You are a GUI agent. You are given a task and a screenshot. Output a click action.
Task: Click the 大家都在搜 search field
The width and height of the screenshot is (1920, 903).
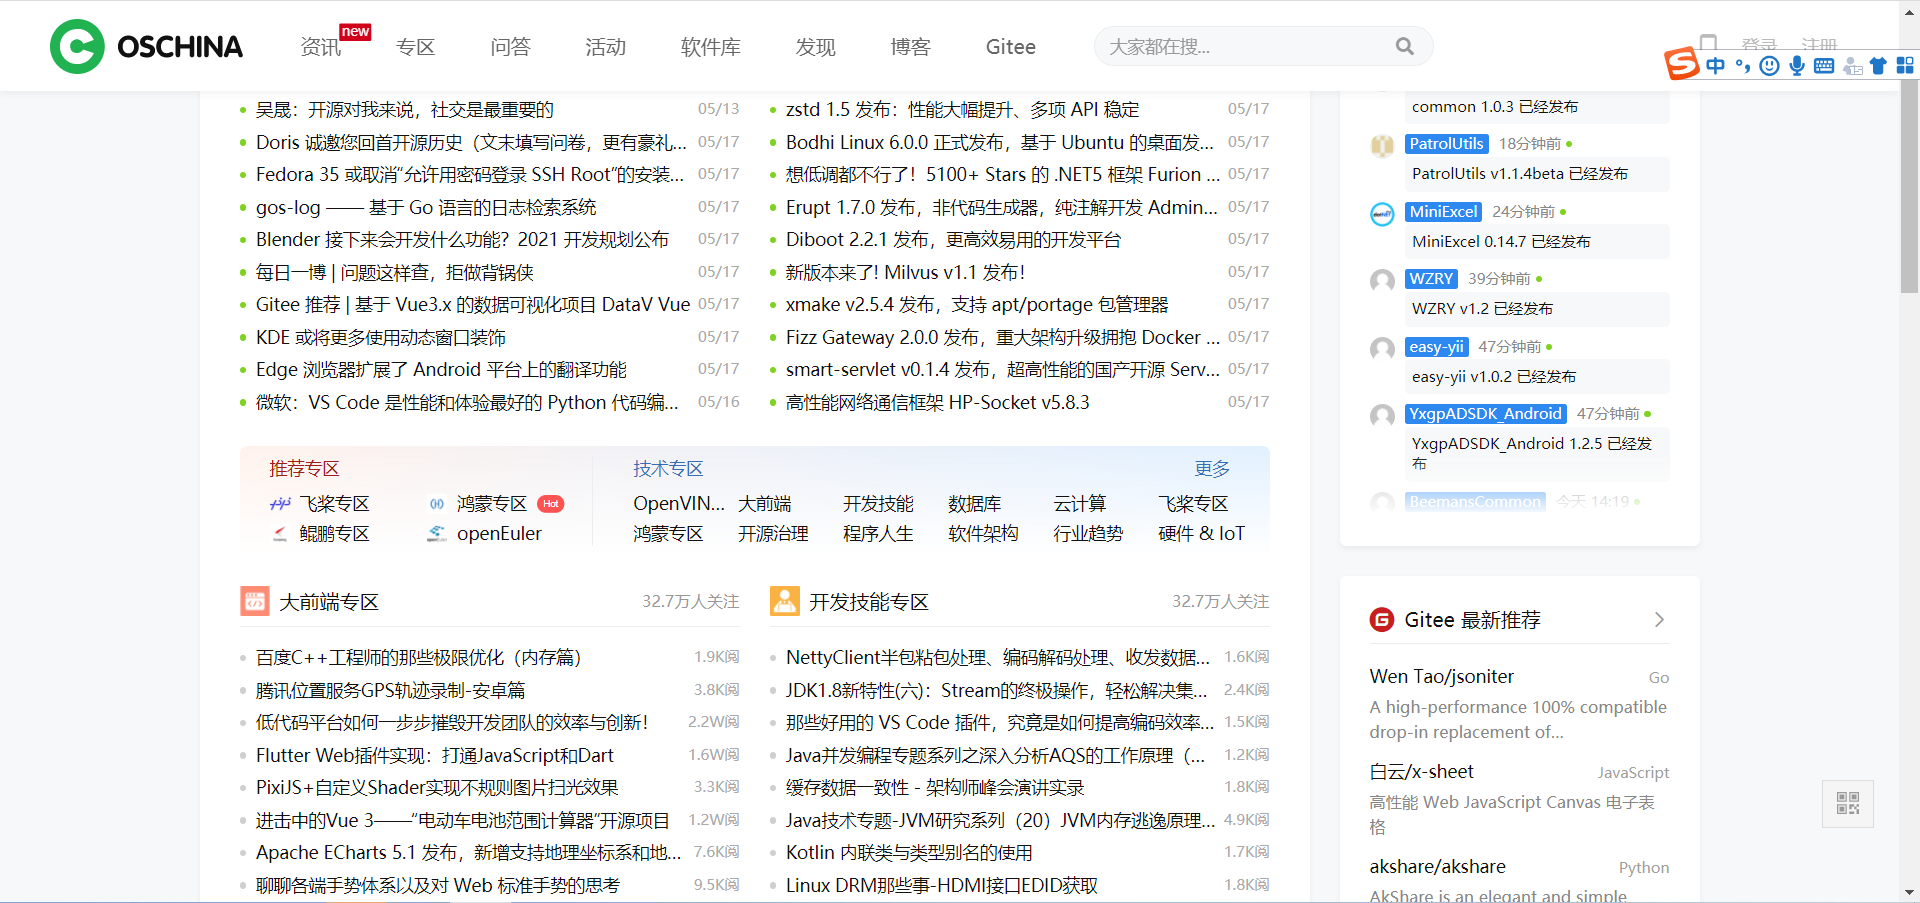[x=1263, y=46]
